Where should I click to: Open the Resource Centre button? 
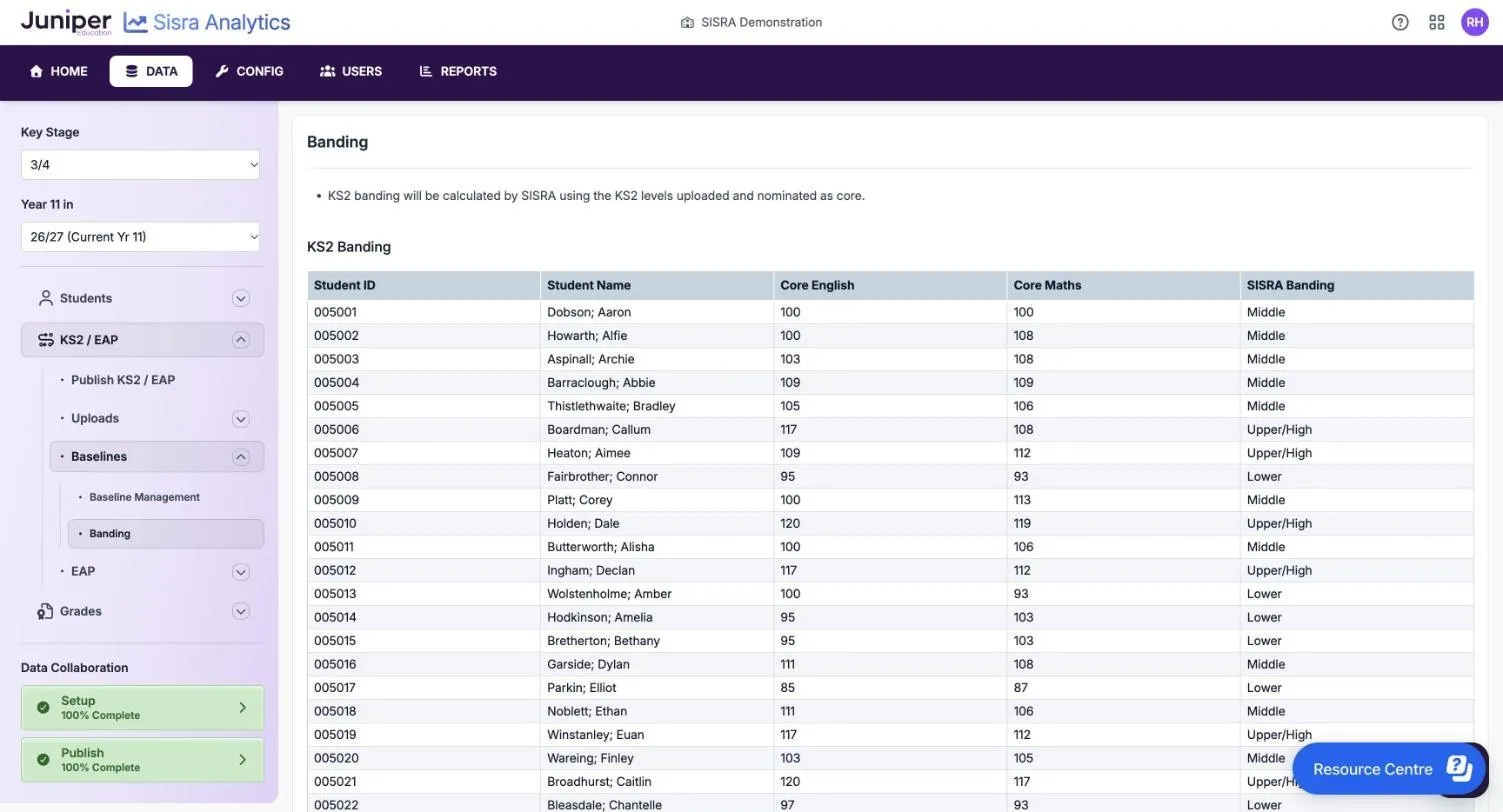[x=1391, y=769]
